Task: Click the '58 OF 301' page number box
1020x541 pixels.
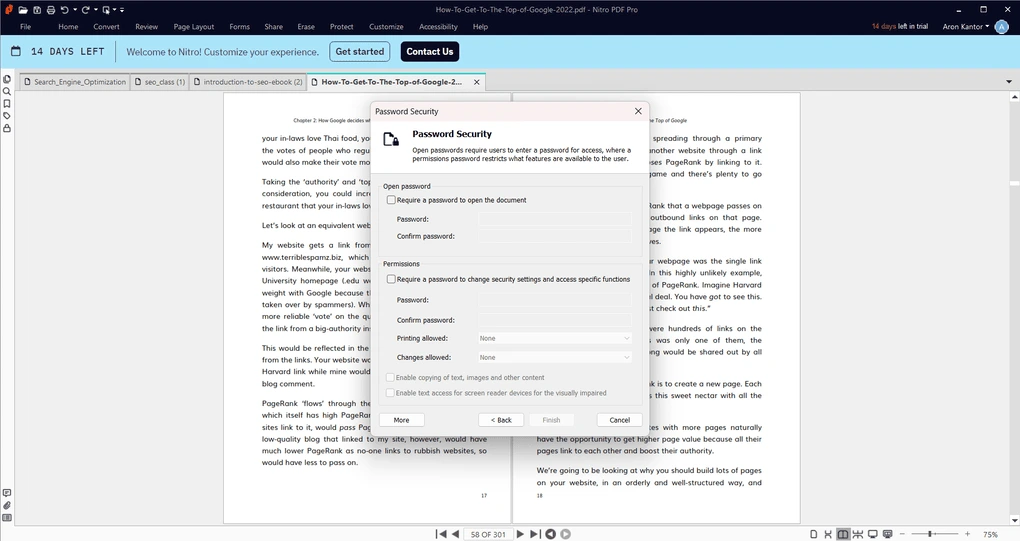Action: pos(488,534)
